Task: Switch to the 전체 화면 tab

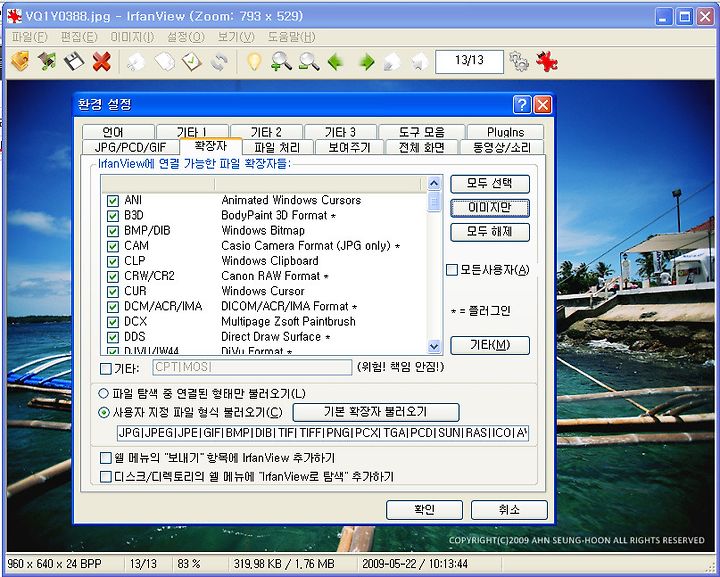Action: [x=422, y=147]
